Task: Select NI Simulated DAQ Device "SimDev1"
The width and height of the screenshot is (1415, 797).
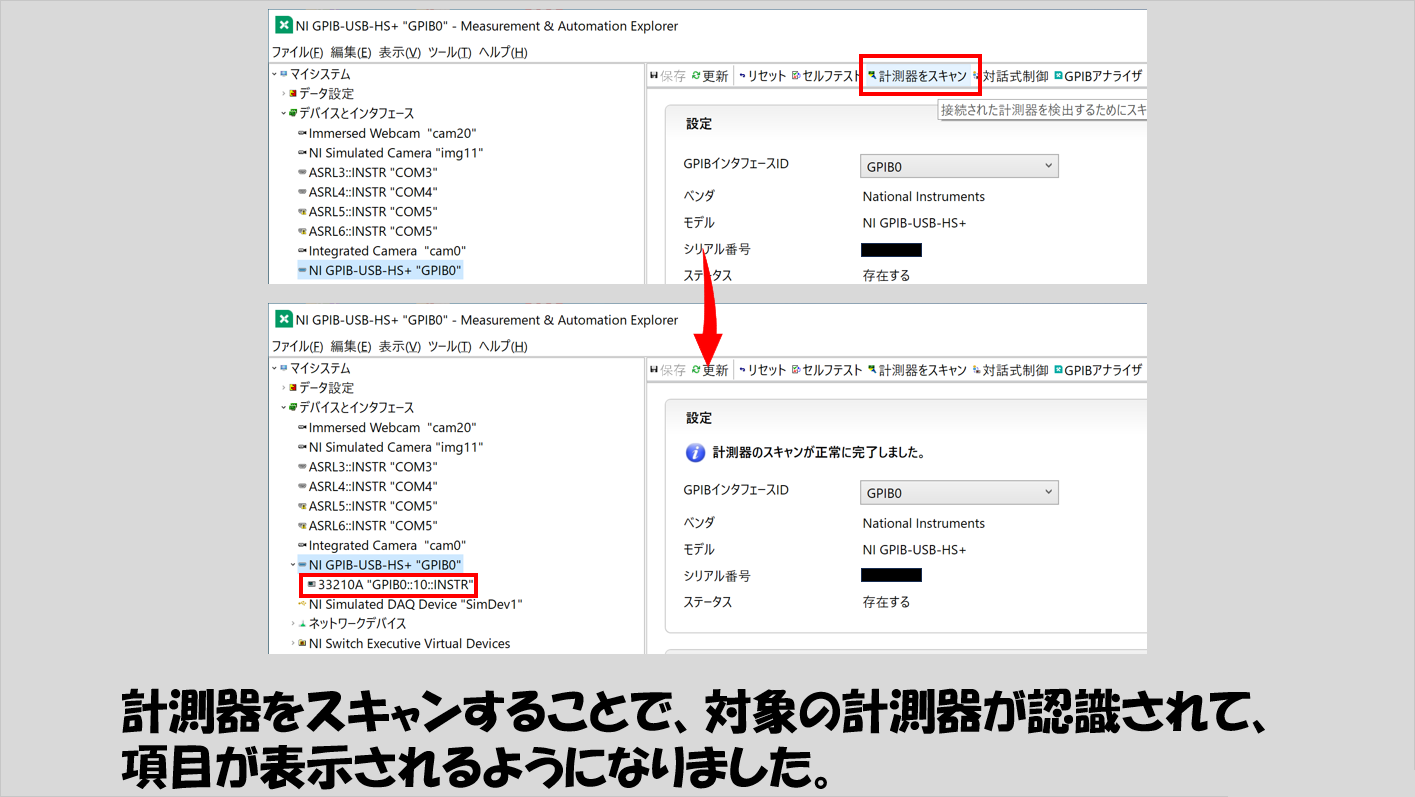Action: 415,604
